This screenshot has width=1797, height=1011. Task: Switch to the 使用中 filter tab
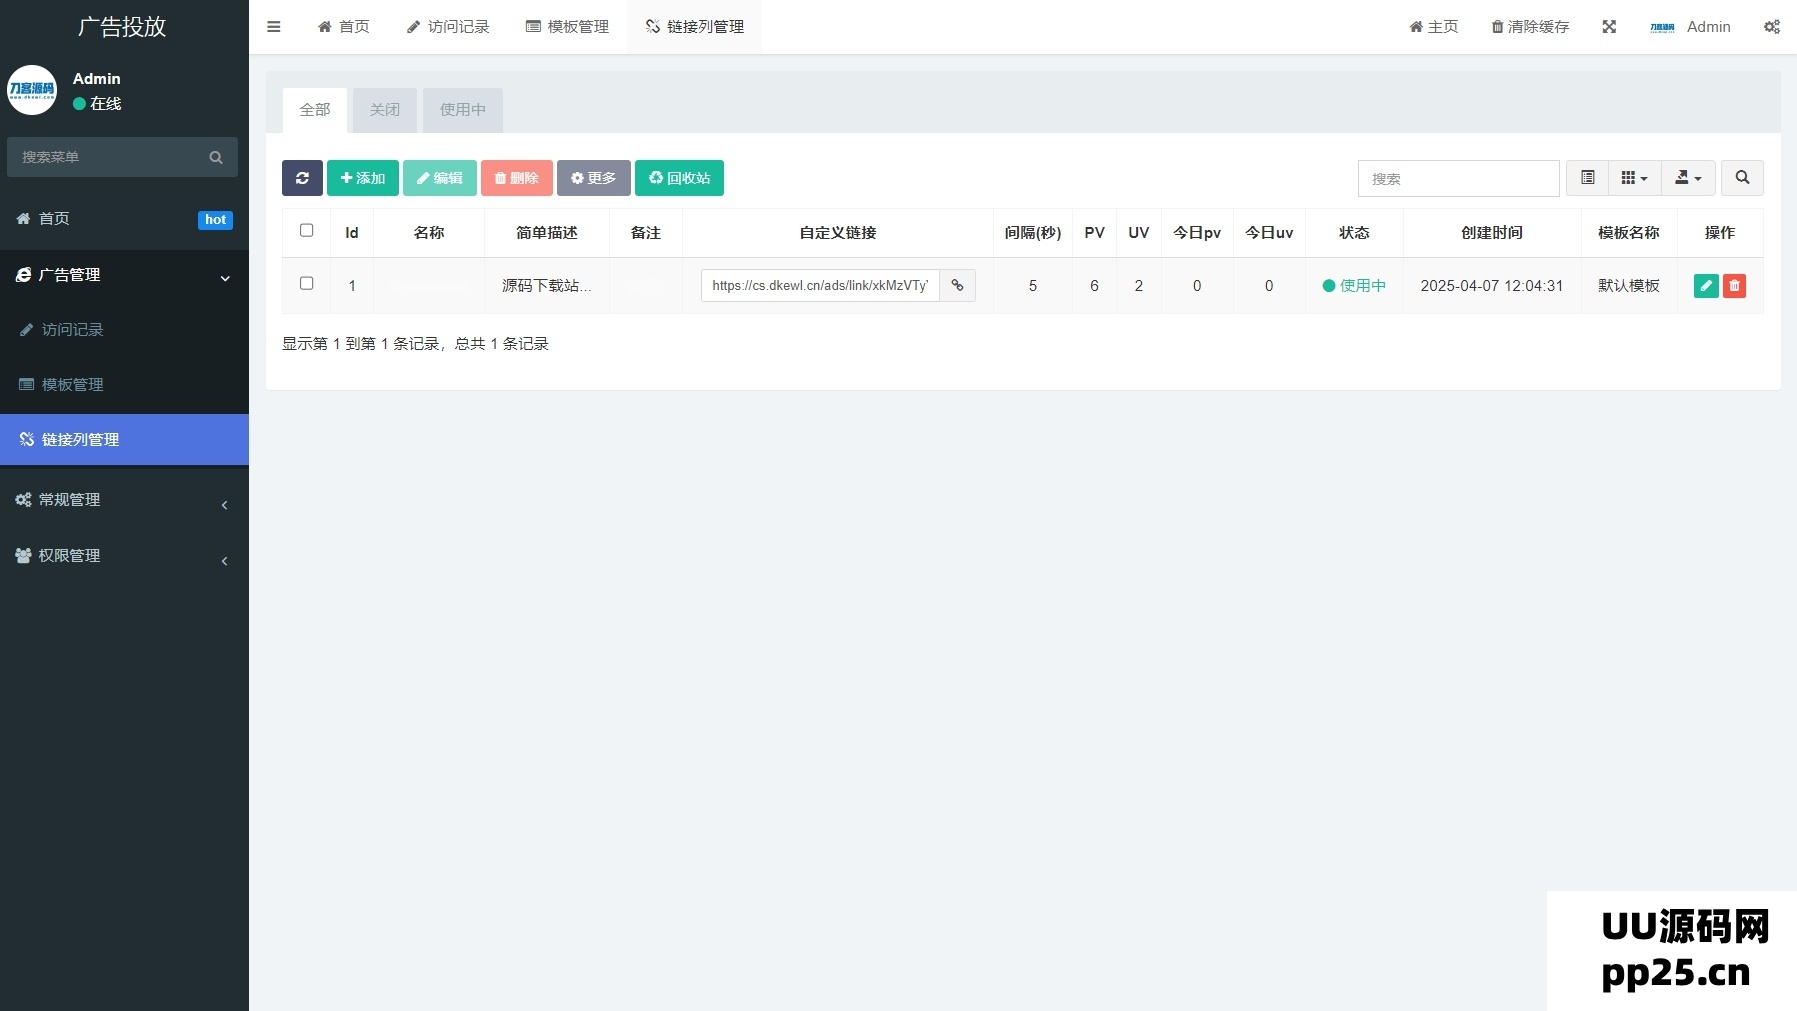click(x=462, y=110)
